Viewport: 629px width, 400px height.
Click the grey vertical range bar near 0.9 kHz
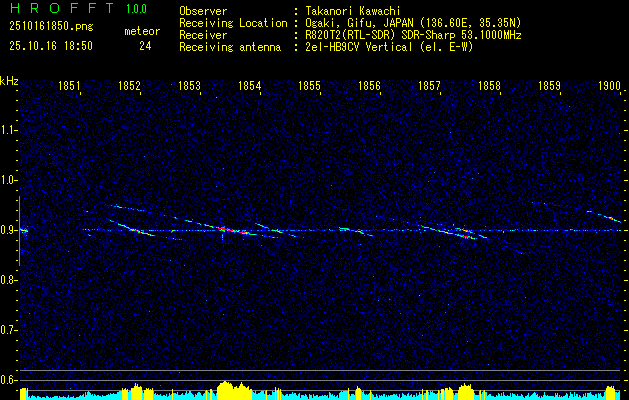(19, 231)
